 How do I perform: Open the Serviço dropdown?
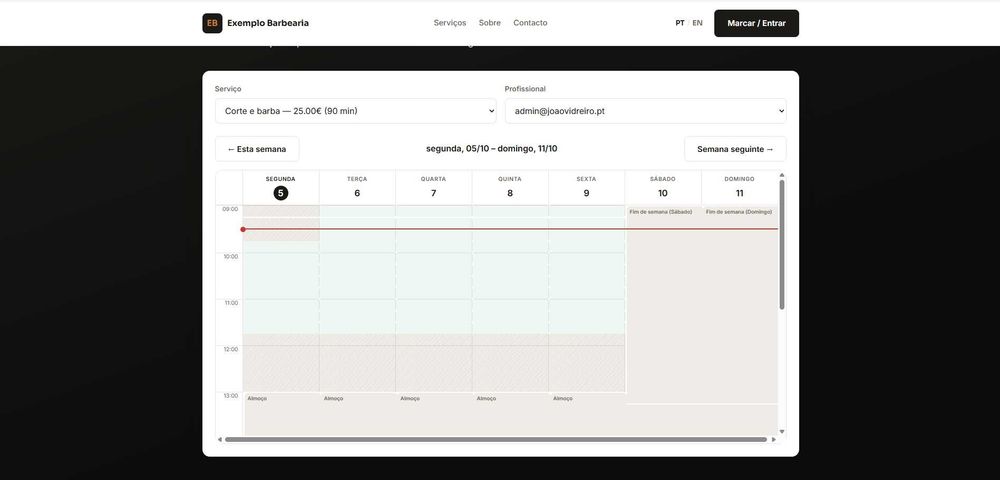pos(355,111)
